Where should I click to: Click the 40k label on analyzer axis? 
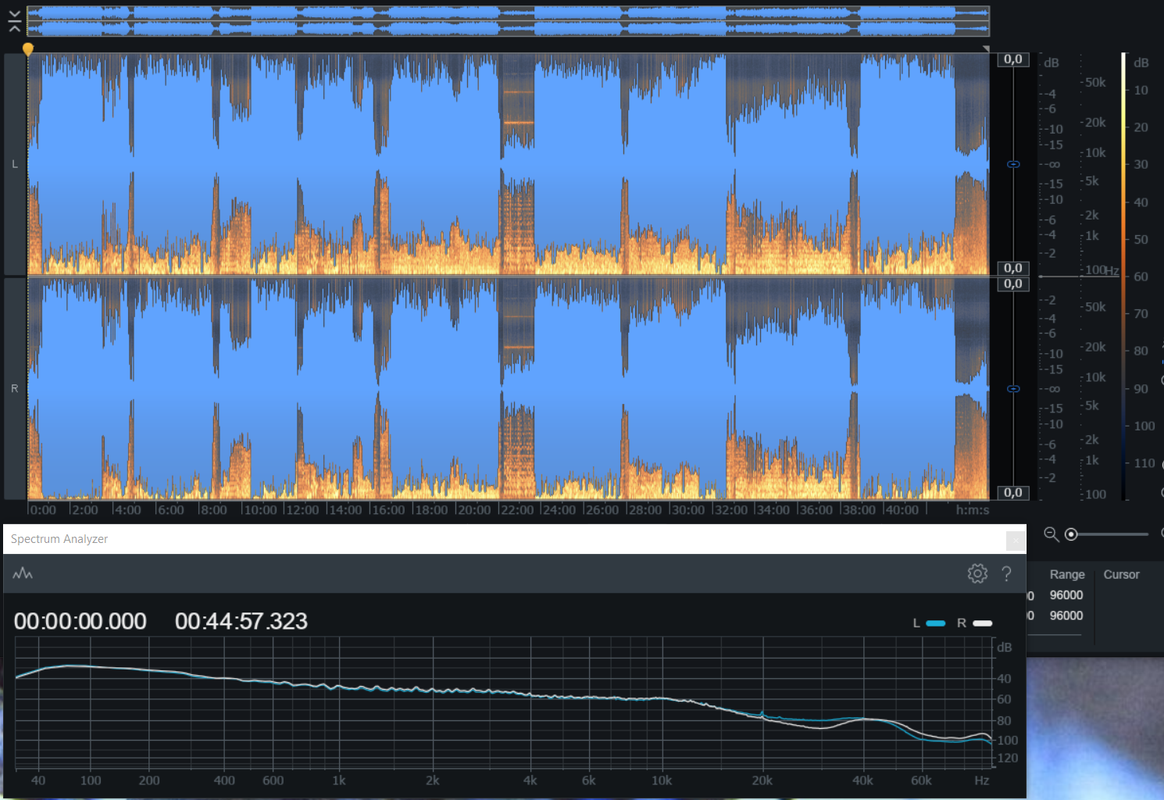[862, 781]
